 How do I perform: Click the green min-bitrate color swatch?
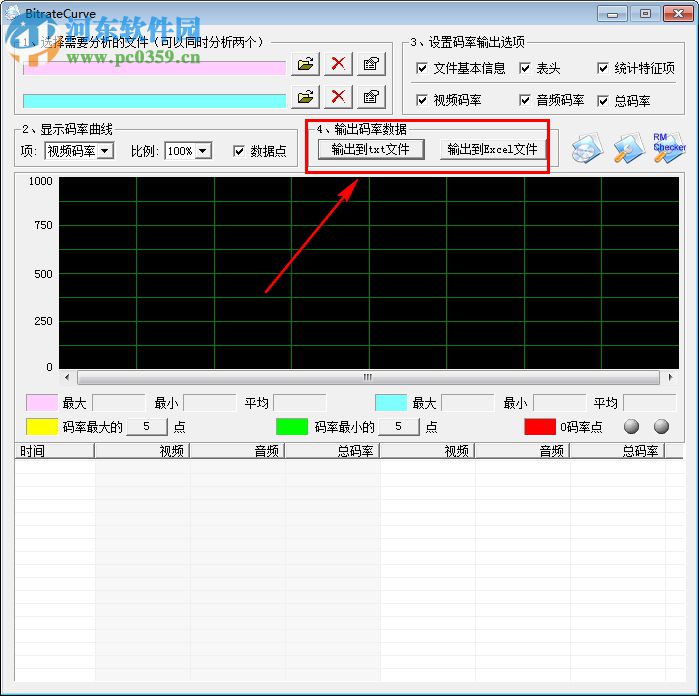pyautogui.click(x=292, y=427)
